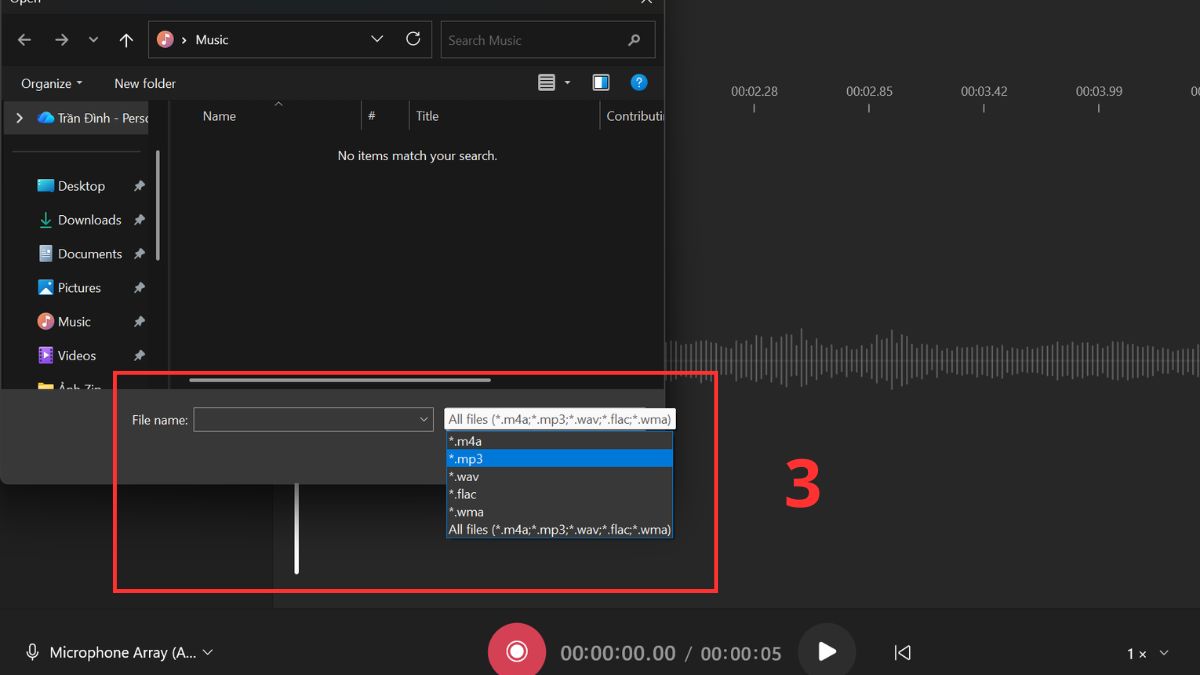Change the file view layout
Image resolution: width=1200 pixels, height=675 pixels.
tap(546, 83)
